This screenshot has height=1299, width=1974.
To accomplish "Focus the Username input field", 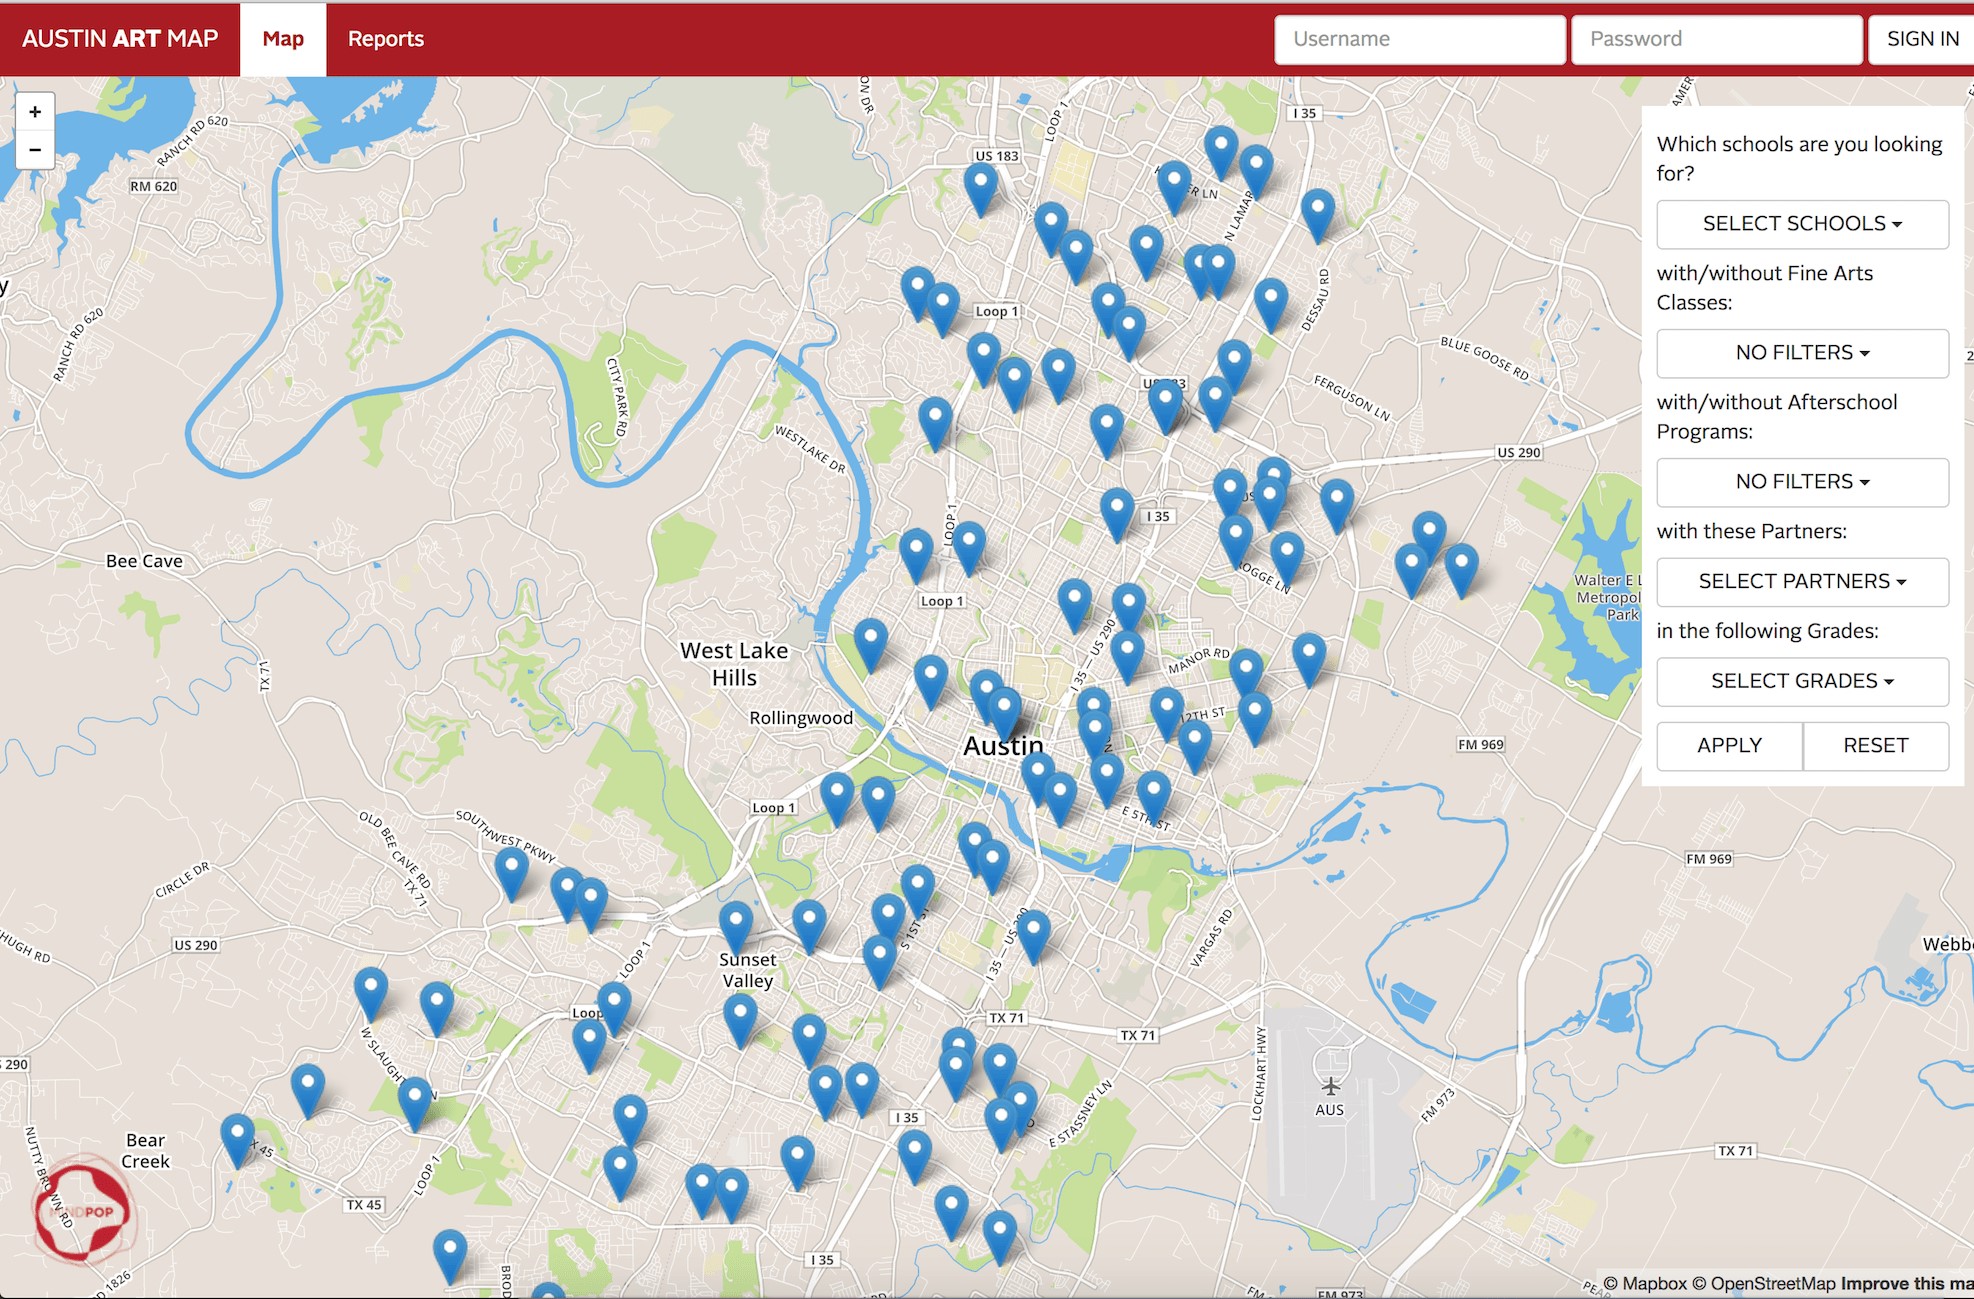I will [x=1419, y=39].
